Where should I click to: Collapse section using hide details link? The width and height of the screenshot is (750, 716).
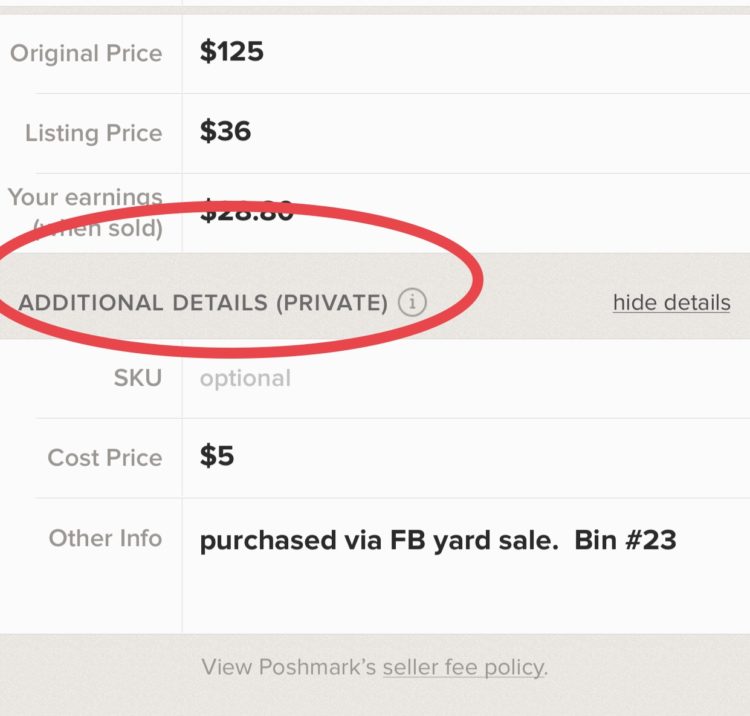(x=672, y=303)
